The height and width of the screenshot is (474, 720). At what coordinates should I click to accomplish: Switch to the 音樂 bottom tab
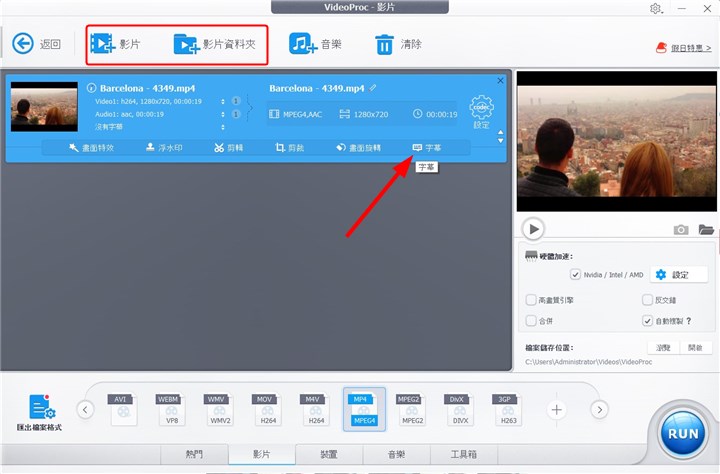(396, 454)
